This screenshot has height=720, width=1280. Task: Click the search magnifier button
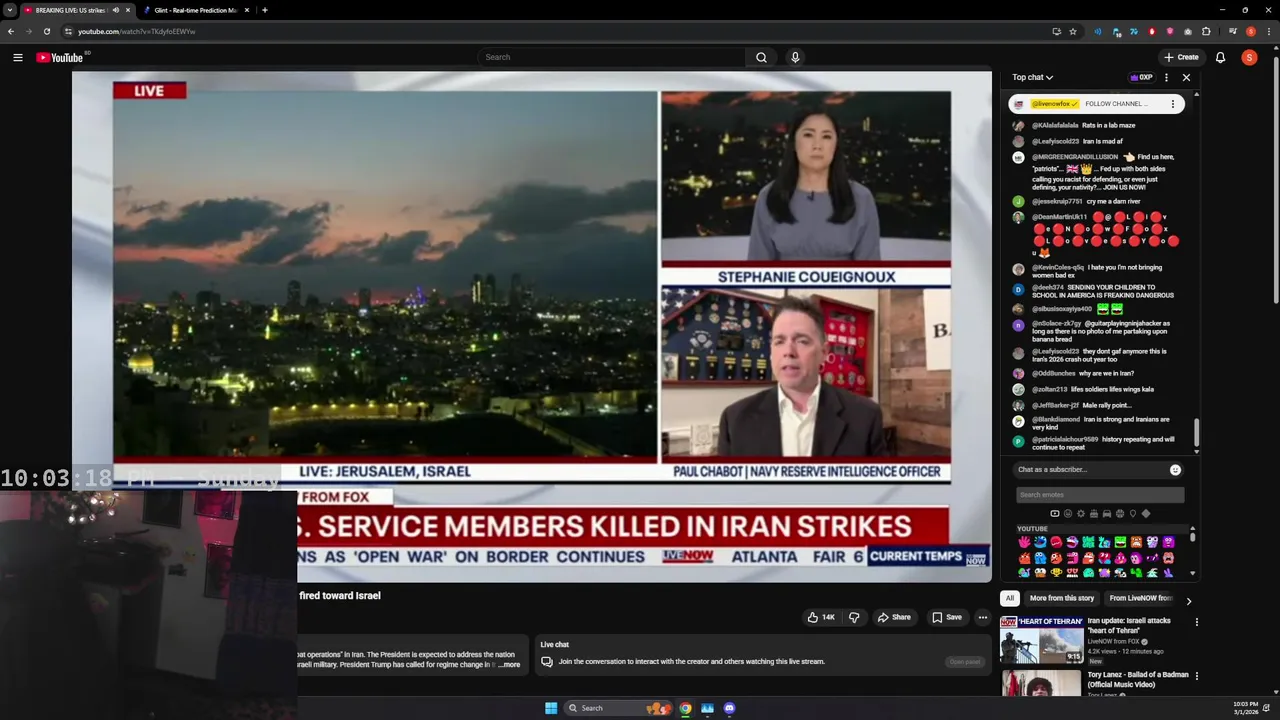pos(761,57)
